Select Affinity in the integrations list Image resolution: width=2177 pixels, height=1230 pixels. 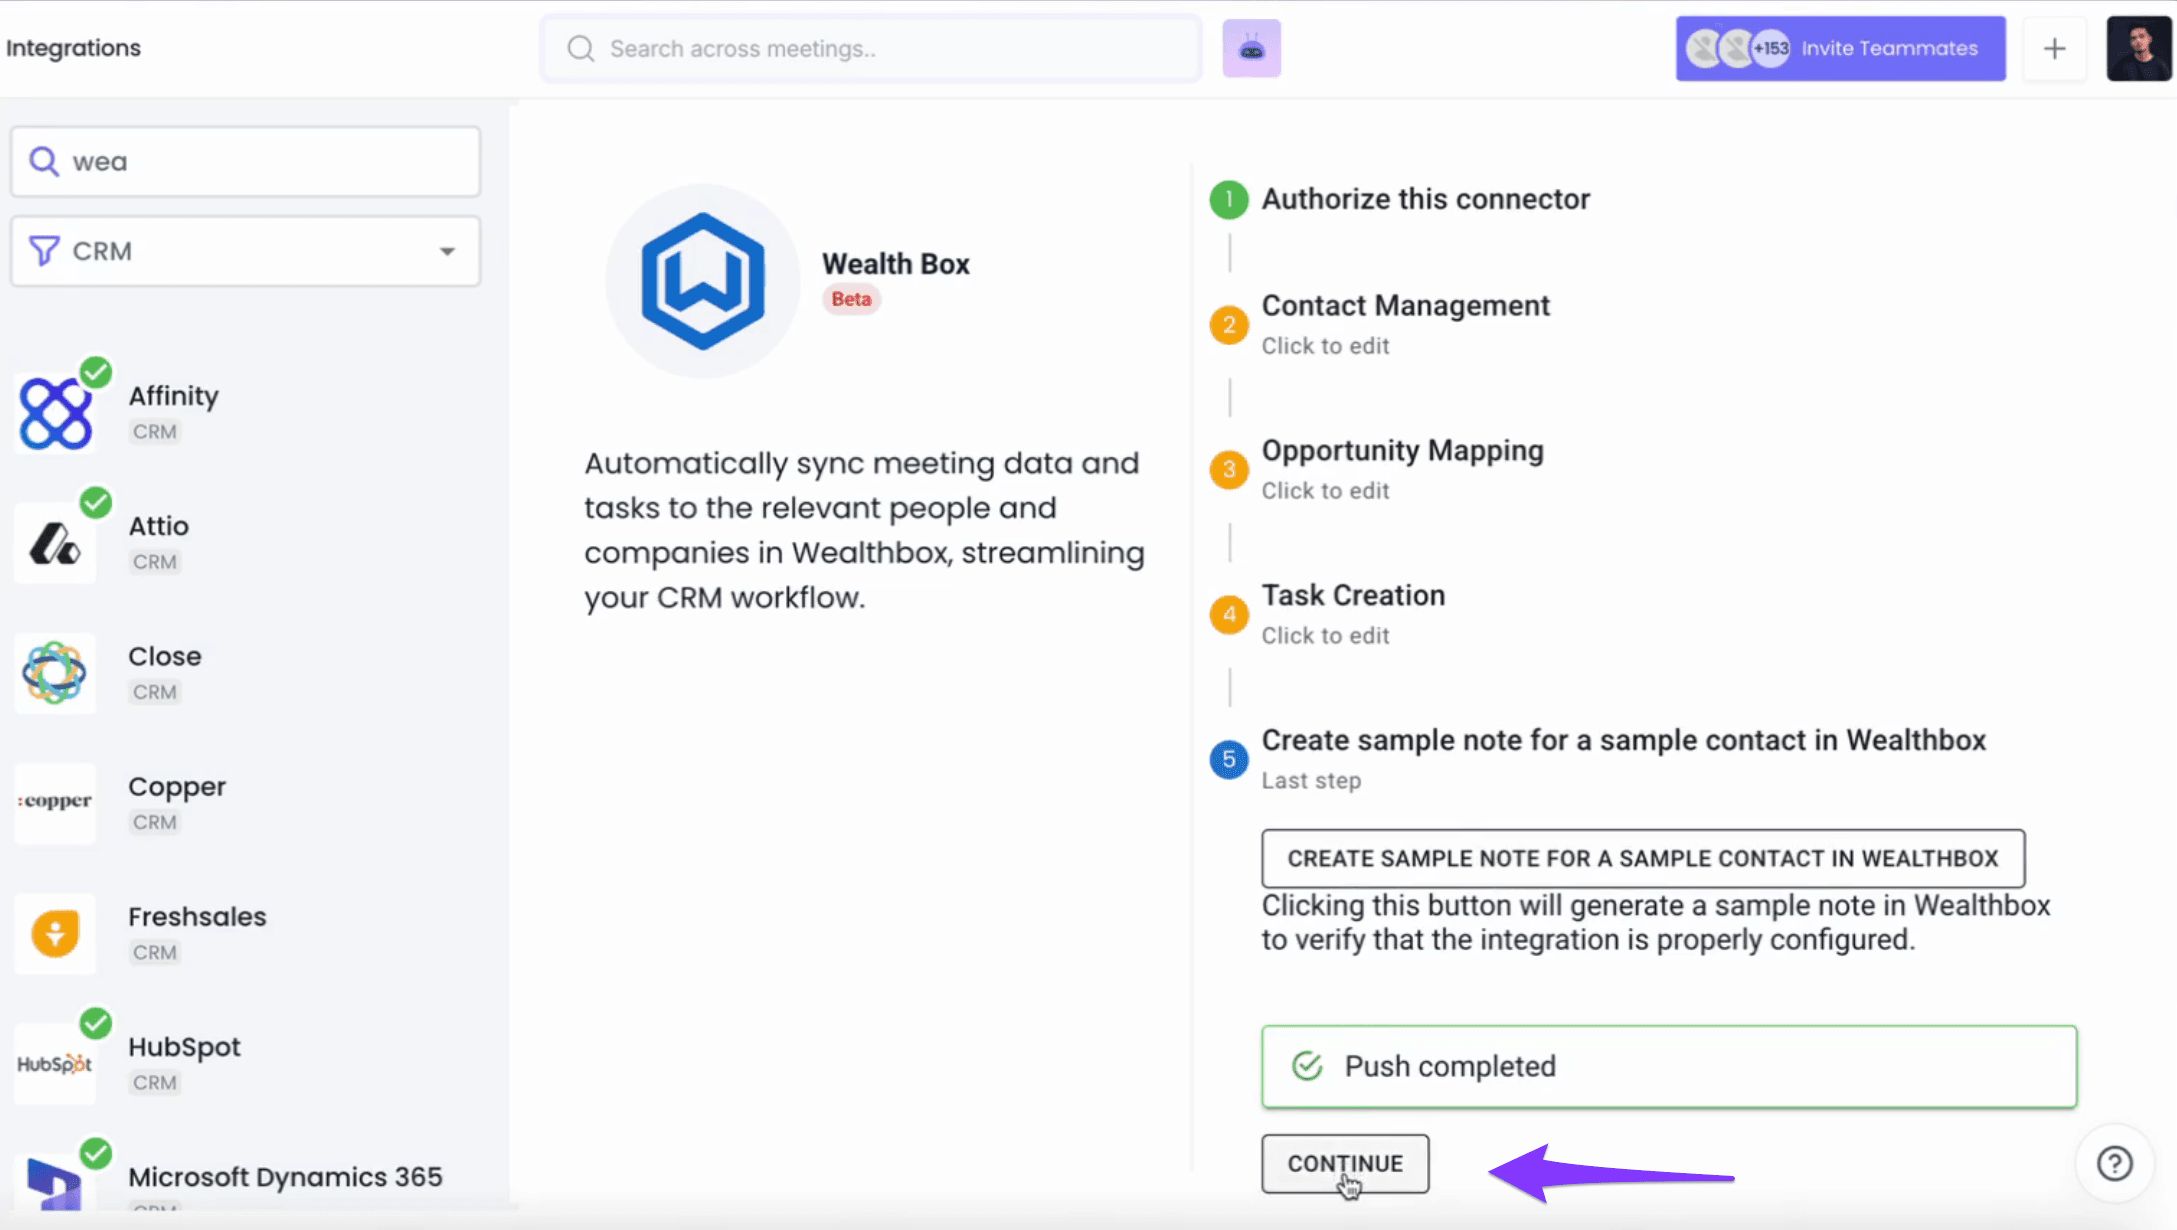tap(173, 396)
